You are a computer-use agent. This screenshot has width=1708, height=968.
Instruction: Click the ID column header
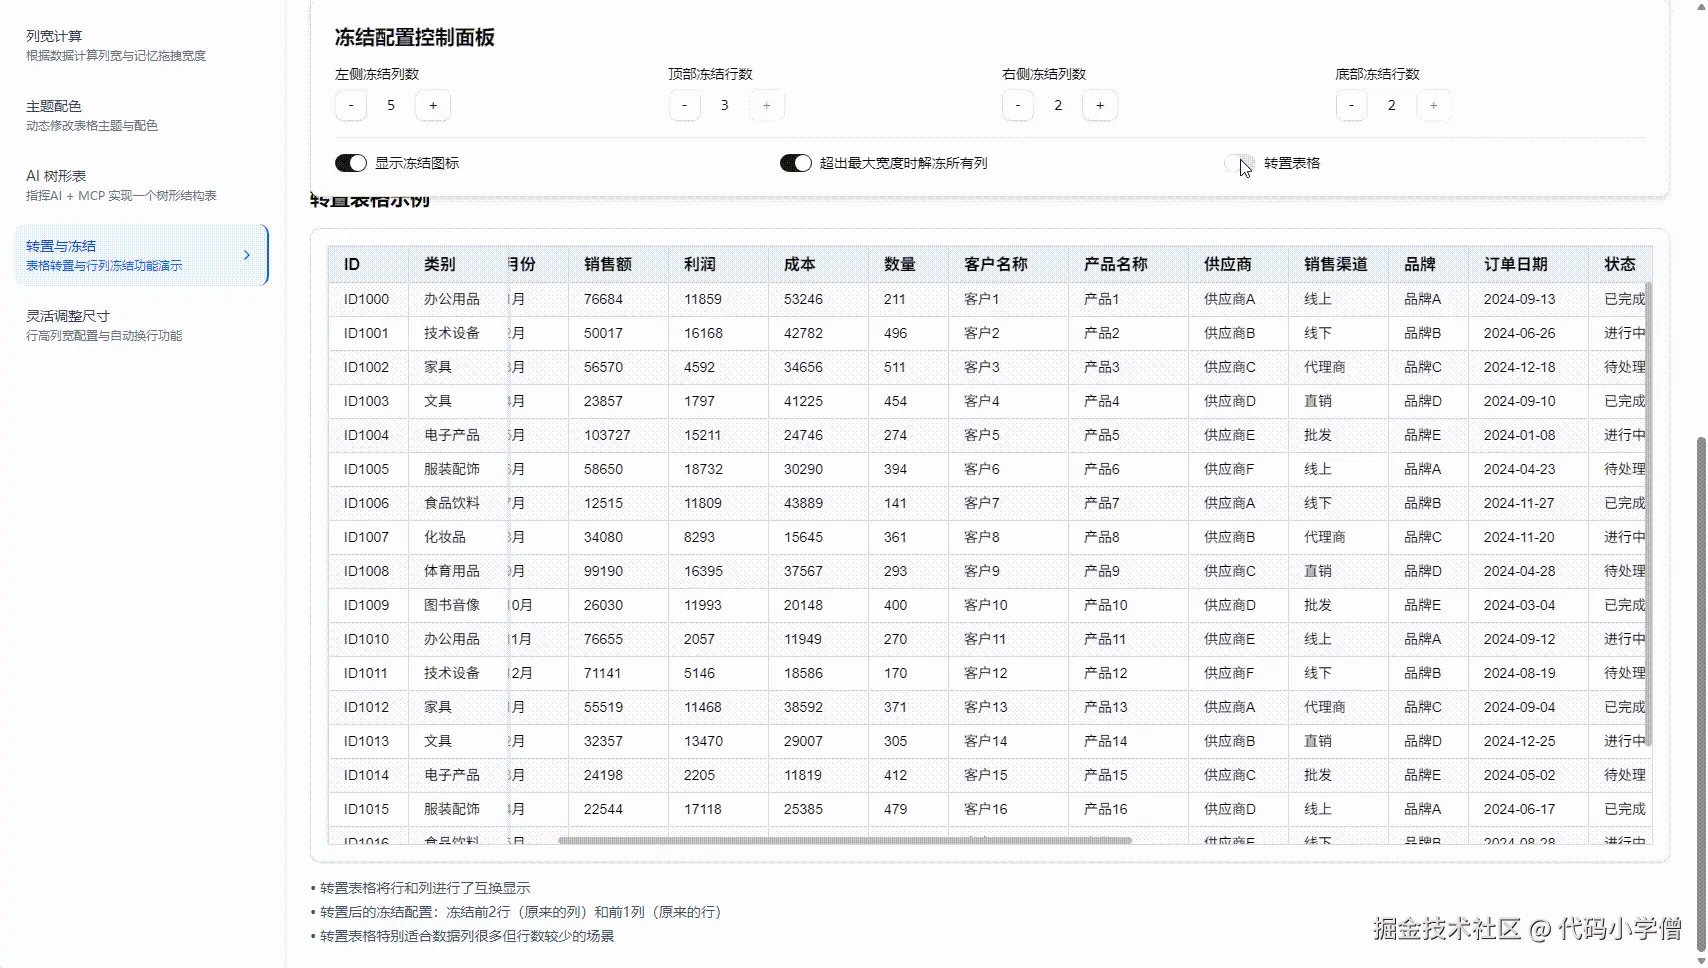[x=368, y=264]
